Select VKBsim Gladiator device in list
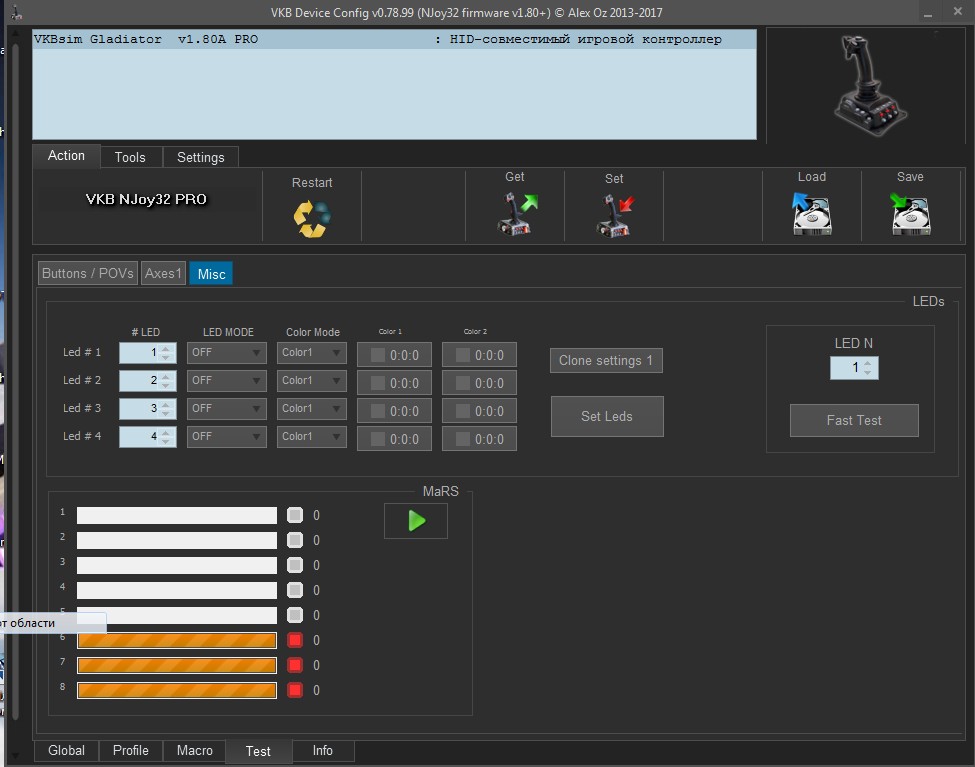Screen dimensions: 975x767 click(394, 39)
